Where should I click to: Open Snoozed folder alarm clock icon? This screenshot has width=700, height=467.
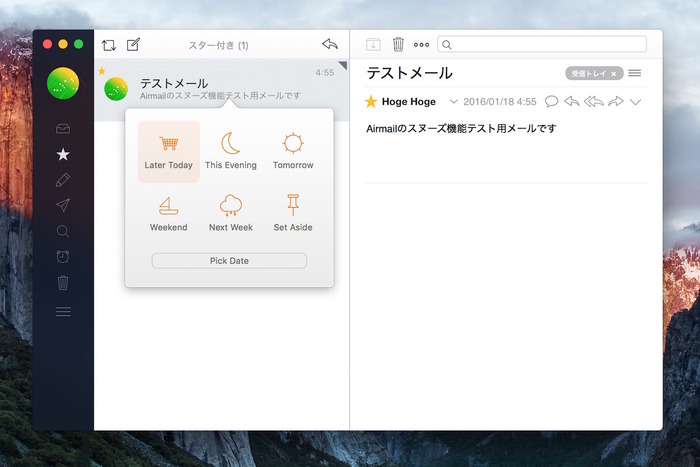click(63, 256)
